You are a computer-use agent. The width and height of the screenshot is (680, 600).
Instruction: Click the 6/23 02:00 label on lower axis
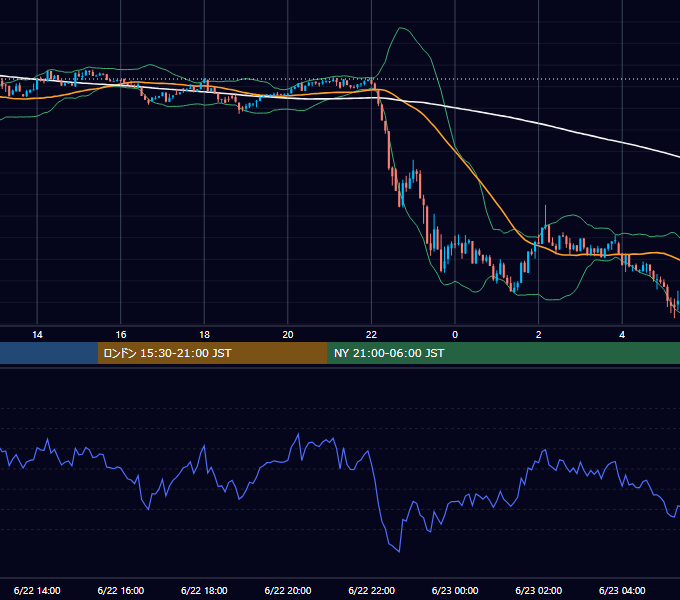pos(539,590)
